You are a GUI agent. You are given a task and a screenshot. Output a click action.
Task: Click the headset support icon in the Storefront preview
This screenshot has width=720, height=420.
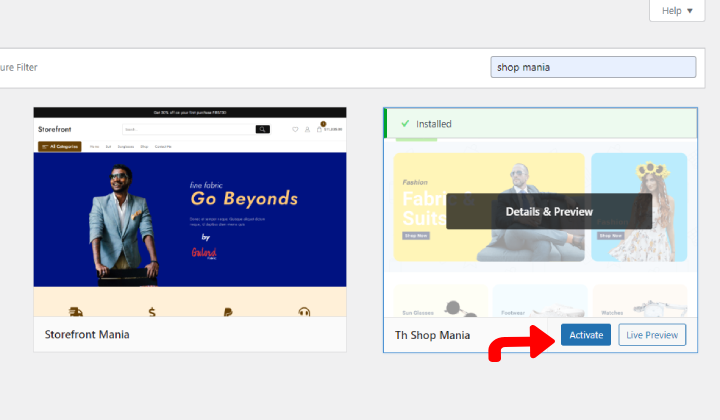click(304, 312)
